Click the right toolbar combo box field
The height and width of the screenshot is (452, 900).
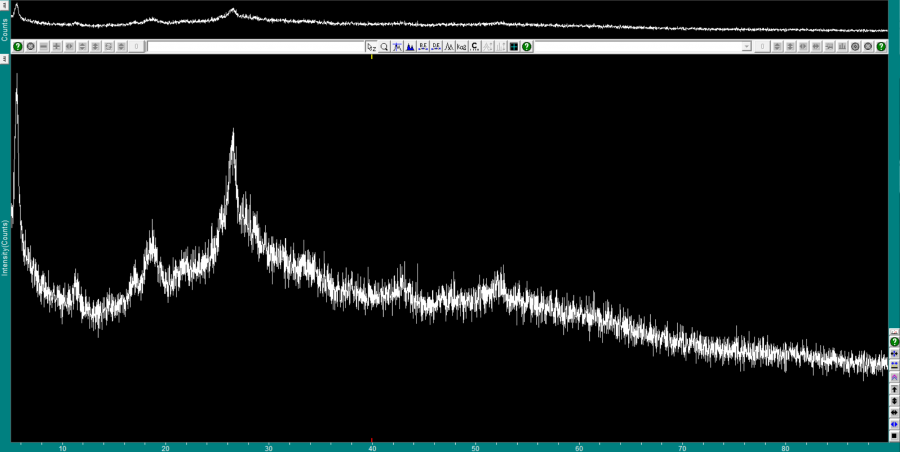tap(638, 47)
